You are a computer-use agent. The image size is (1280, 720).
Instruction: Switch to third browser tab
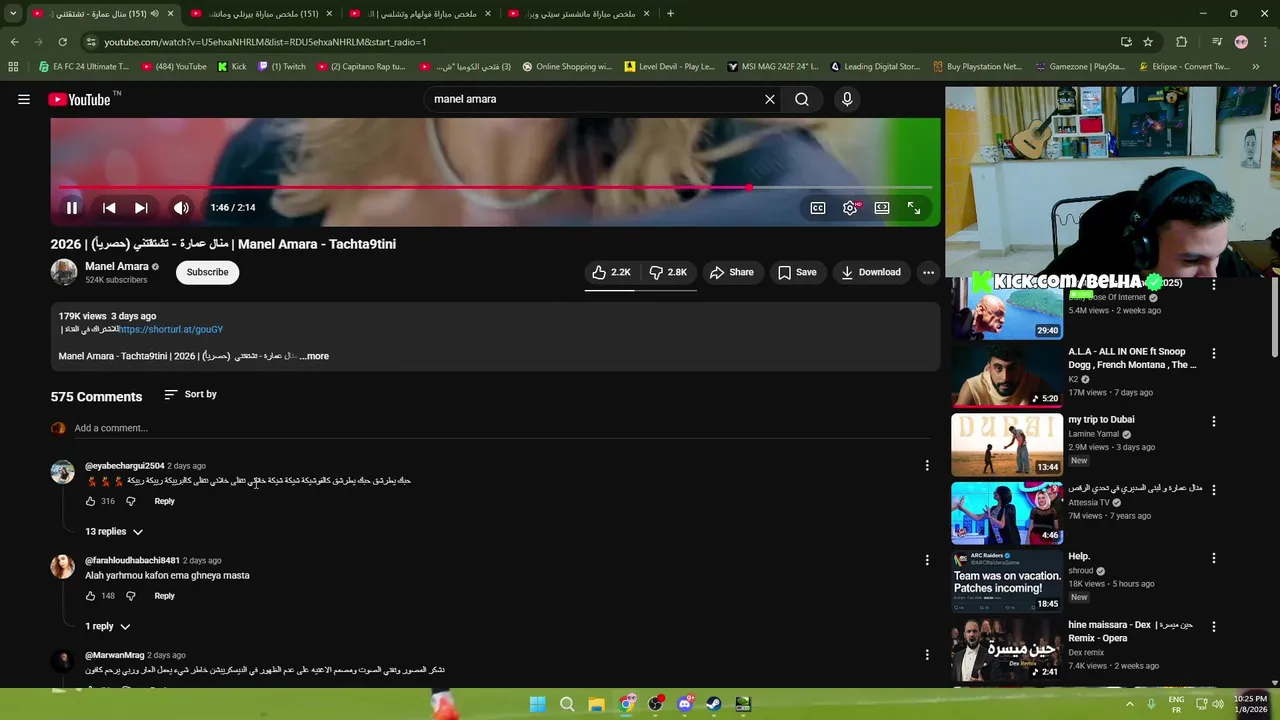(x=422, y=14)
